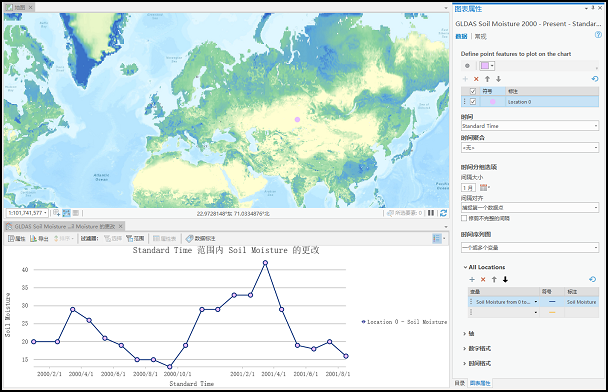This screenshot has width=608, height=392.
Task: Reset point features with undo icon
Action: 595,79
